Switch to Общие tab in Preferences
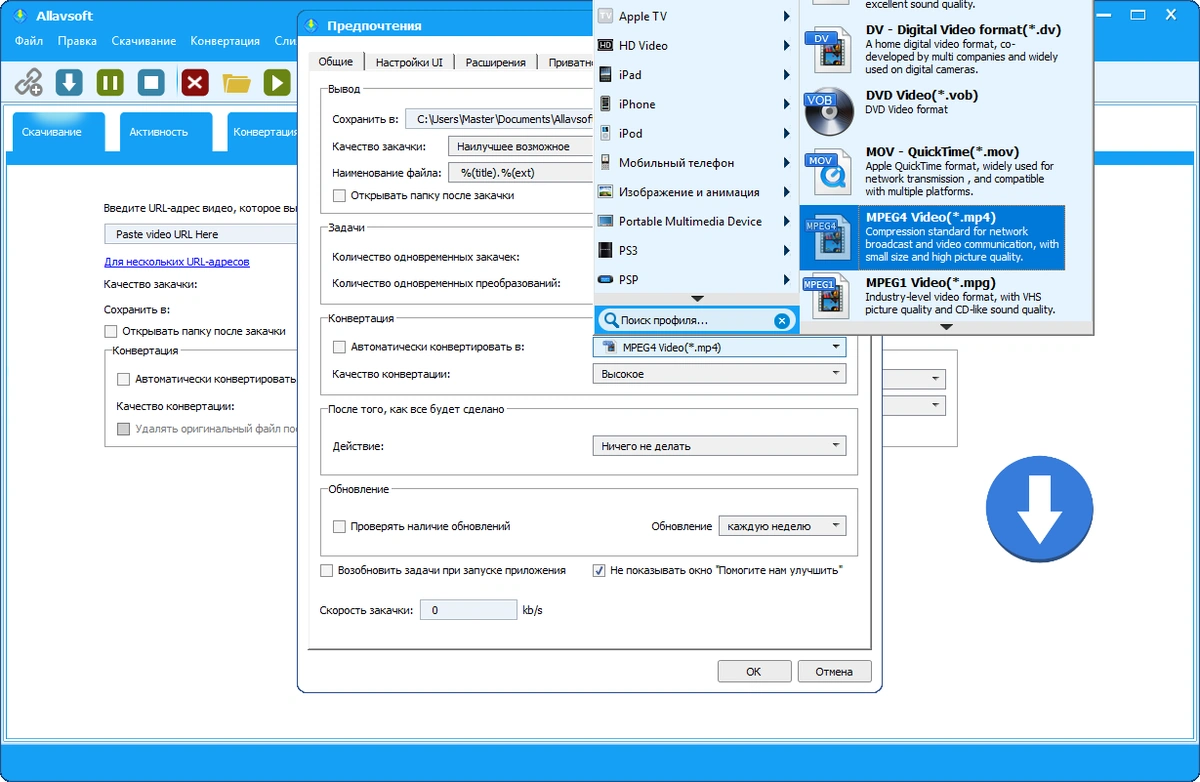The width and height of the screenshot is (1200, 782). point(336,61)
